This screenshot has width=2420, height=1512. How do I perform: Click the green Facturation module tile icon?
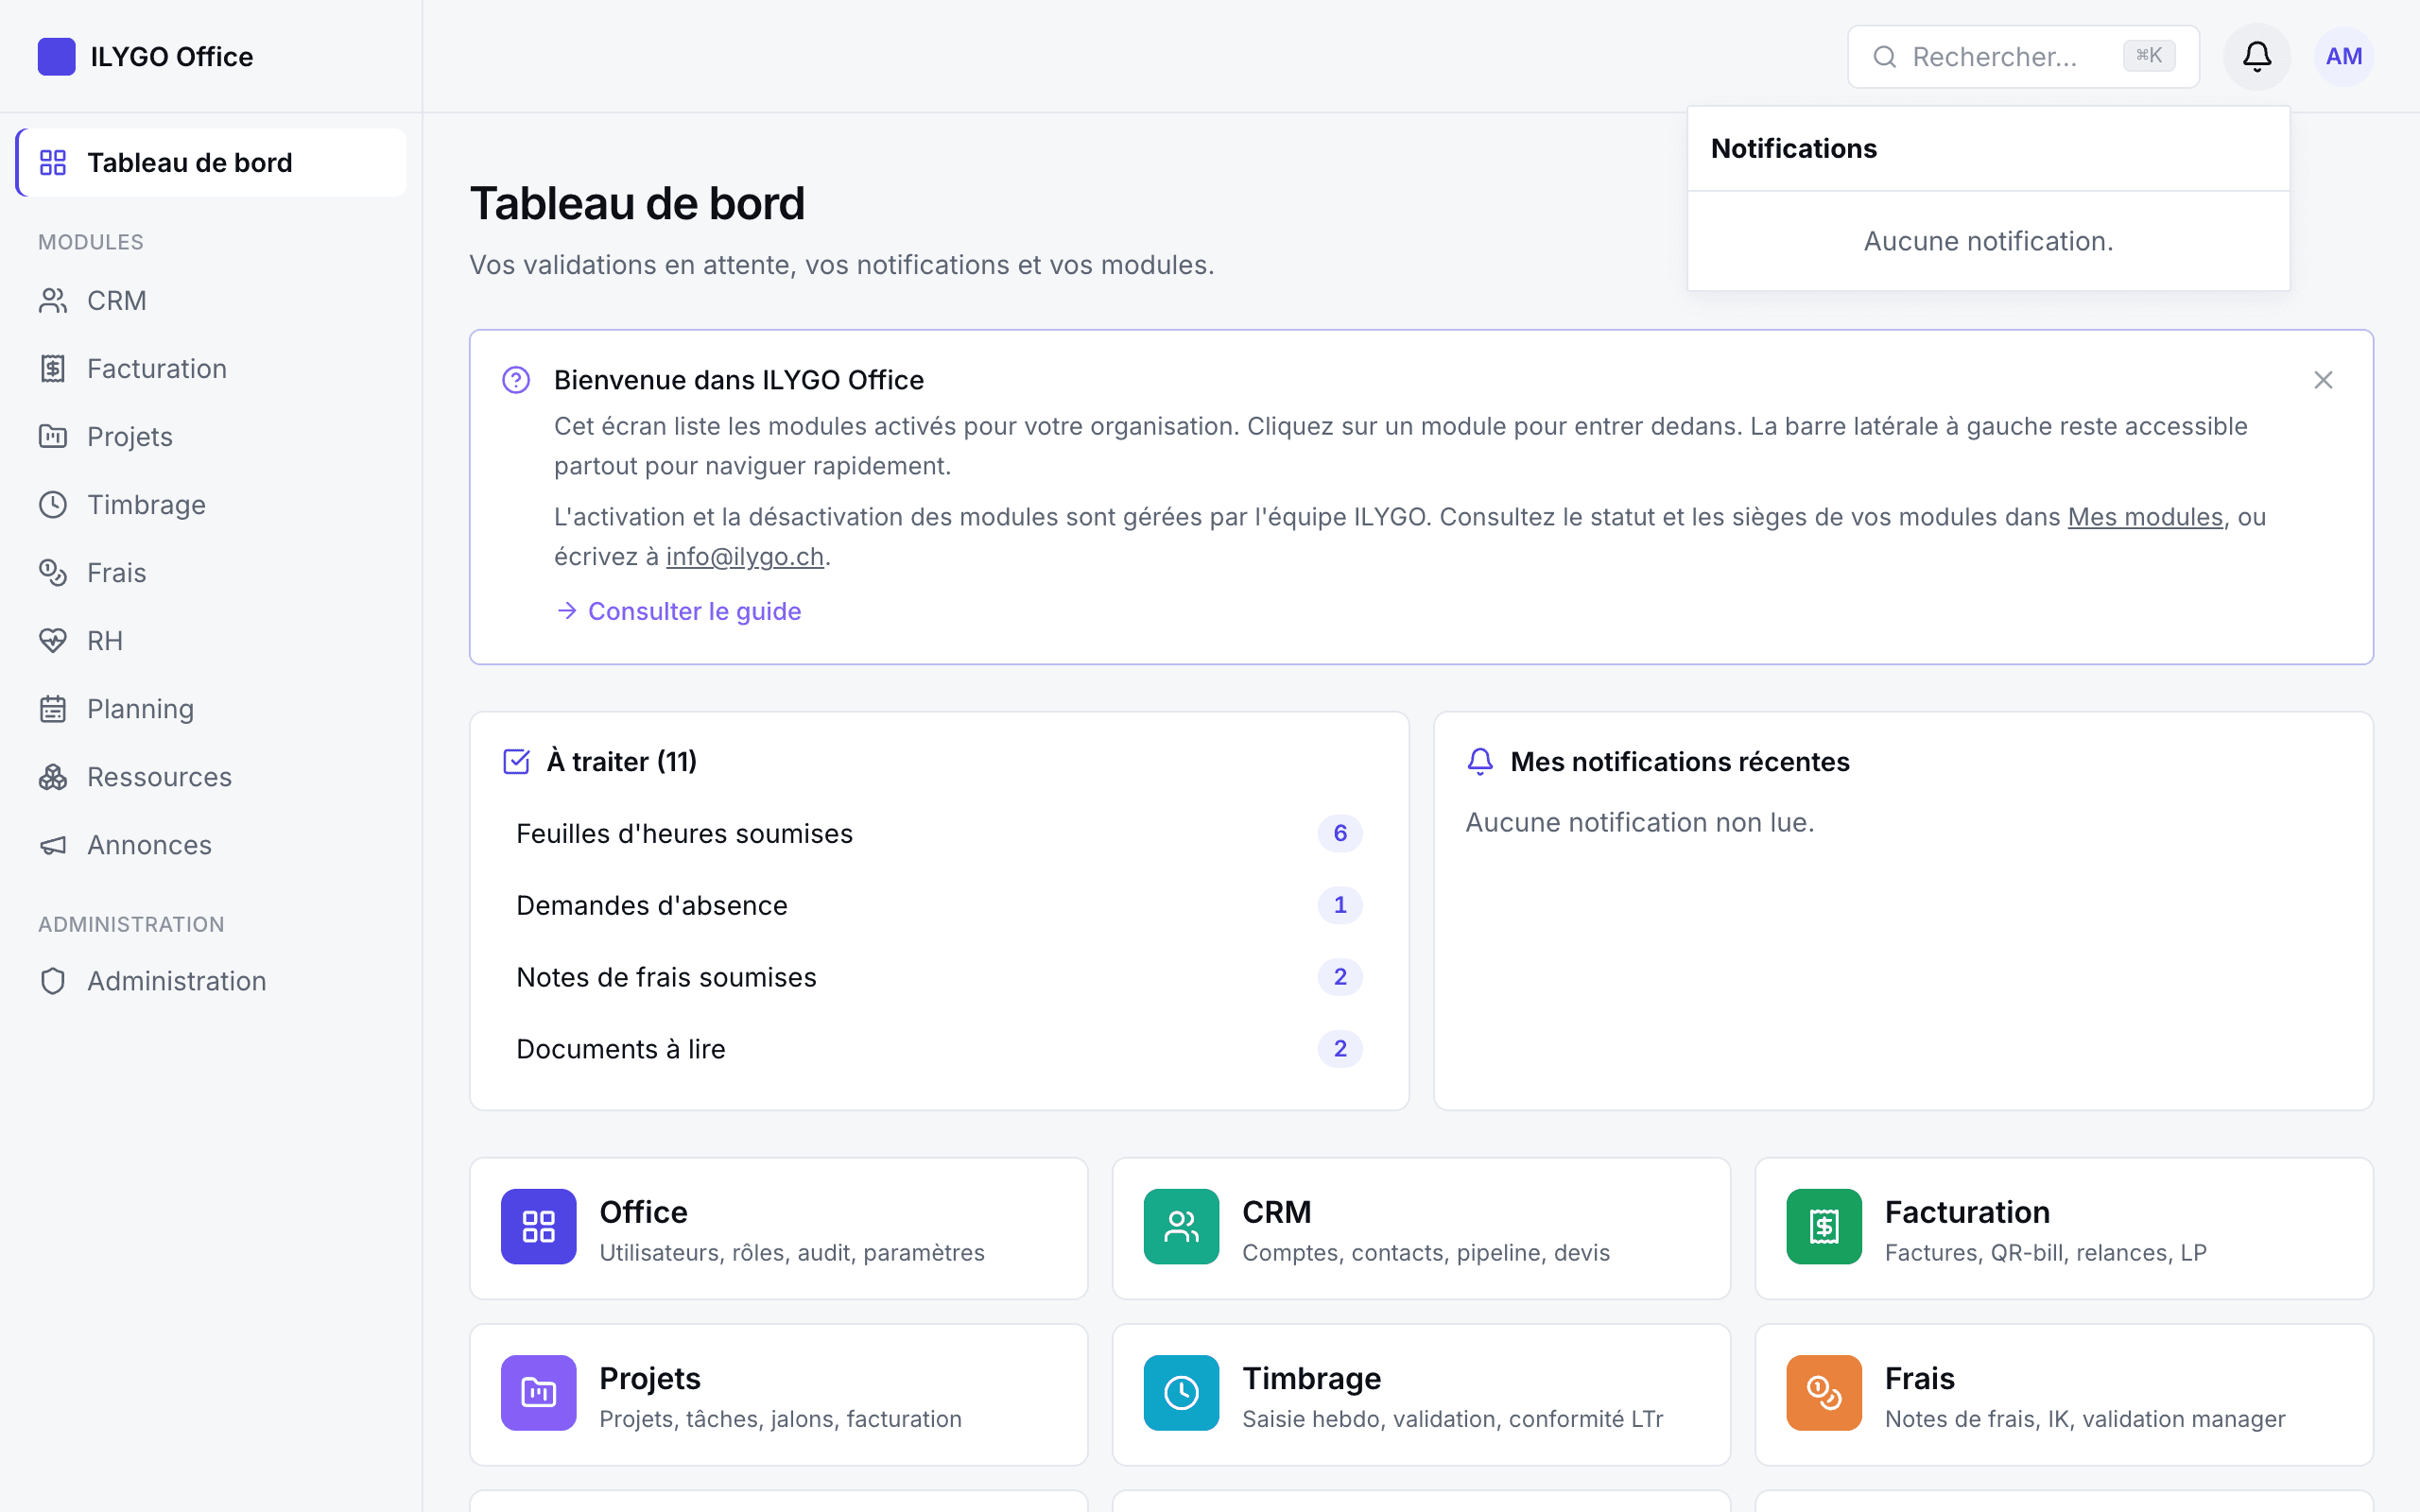click(x=1824, y=1227)
